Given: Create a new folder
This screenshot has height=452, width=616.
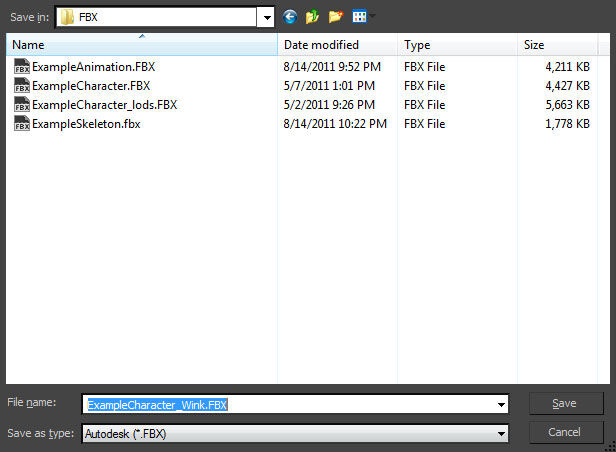Looking at the screenshot, I should (336, 17).
